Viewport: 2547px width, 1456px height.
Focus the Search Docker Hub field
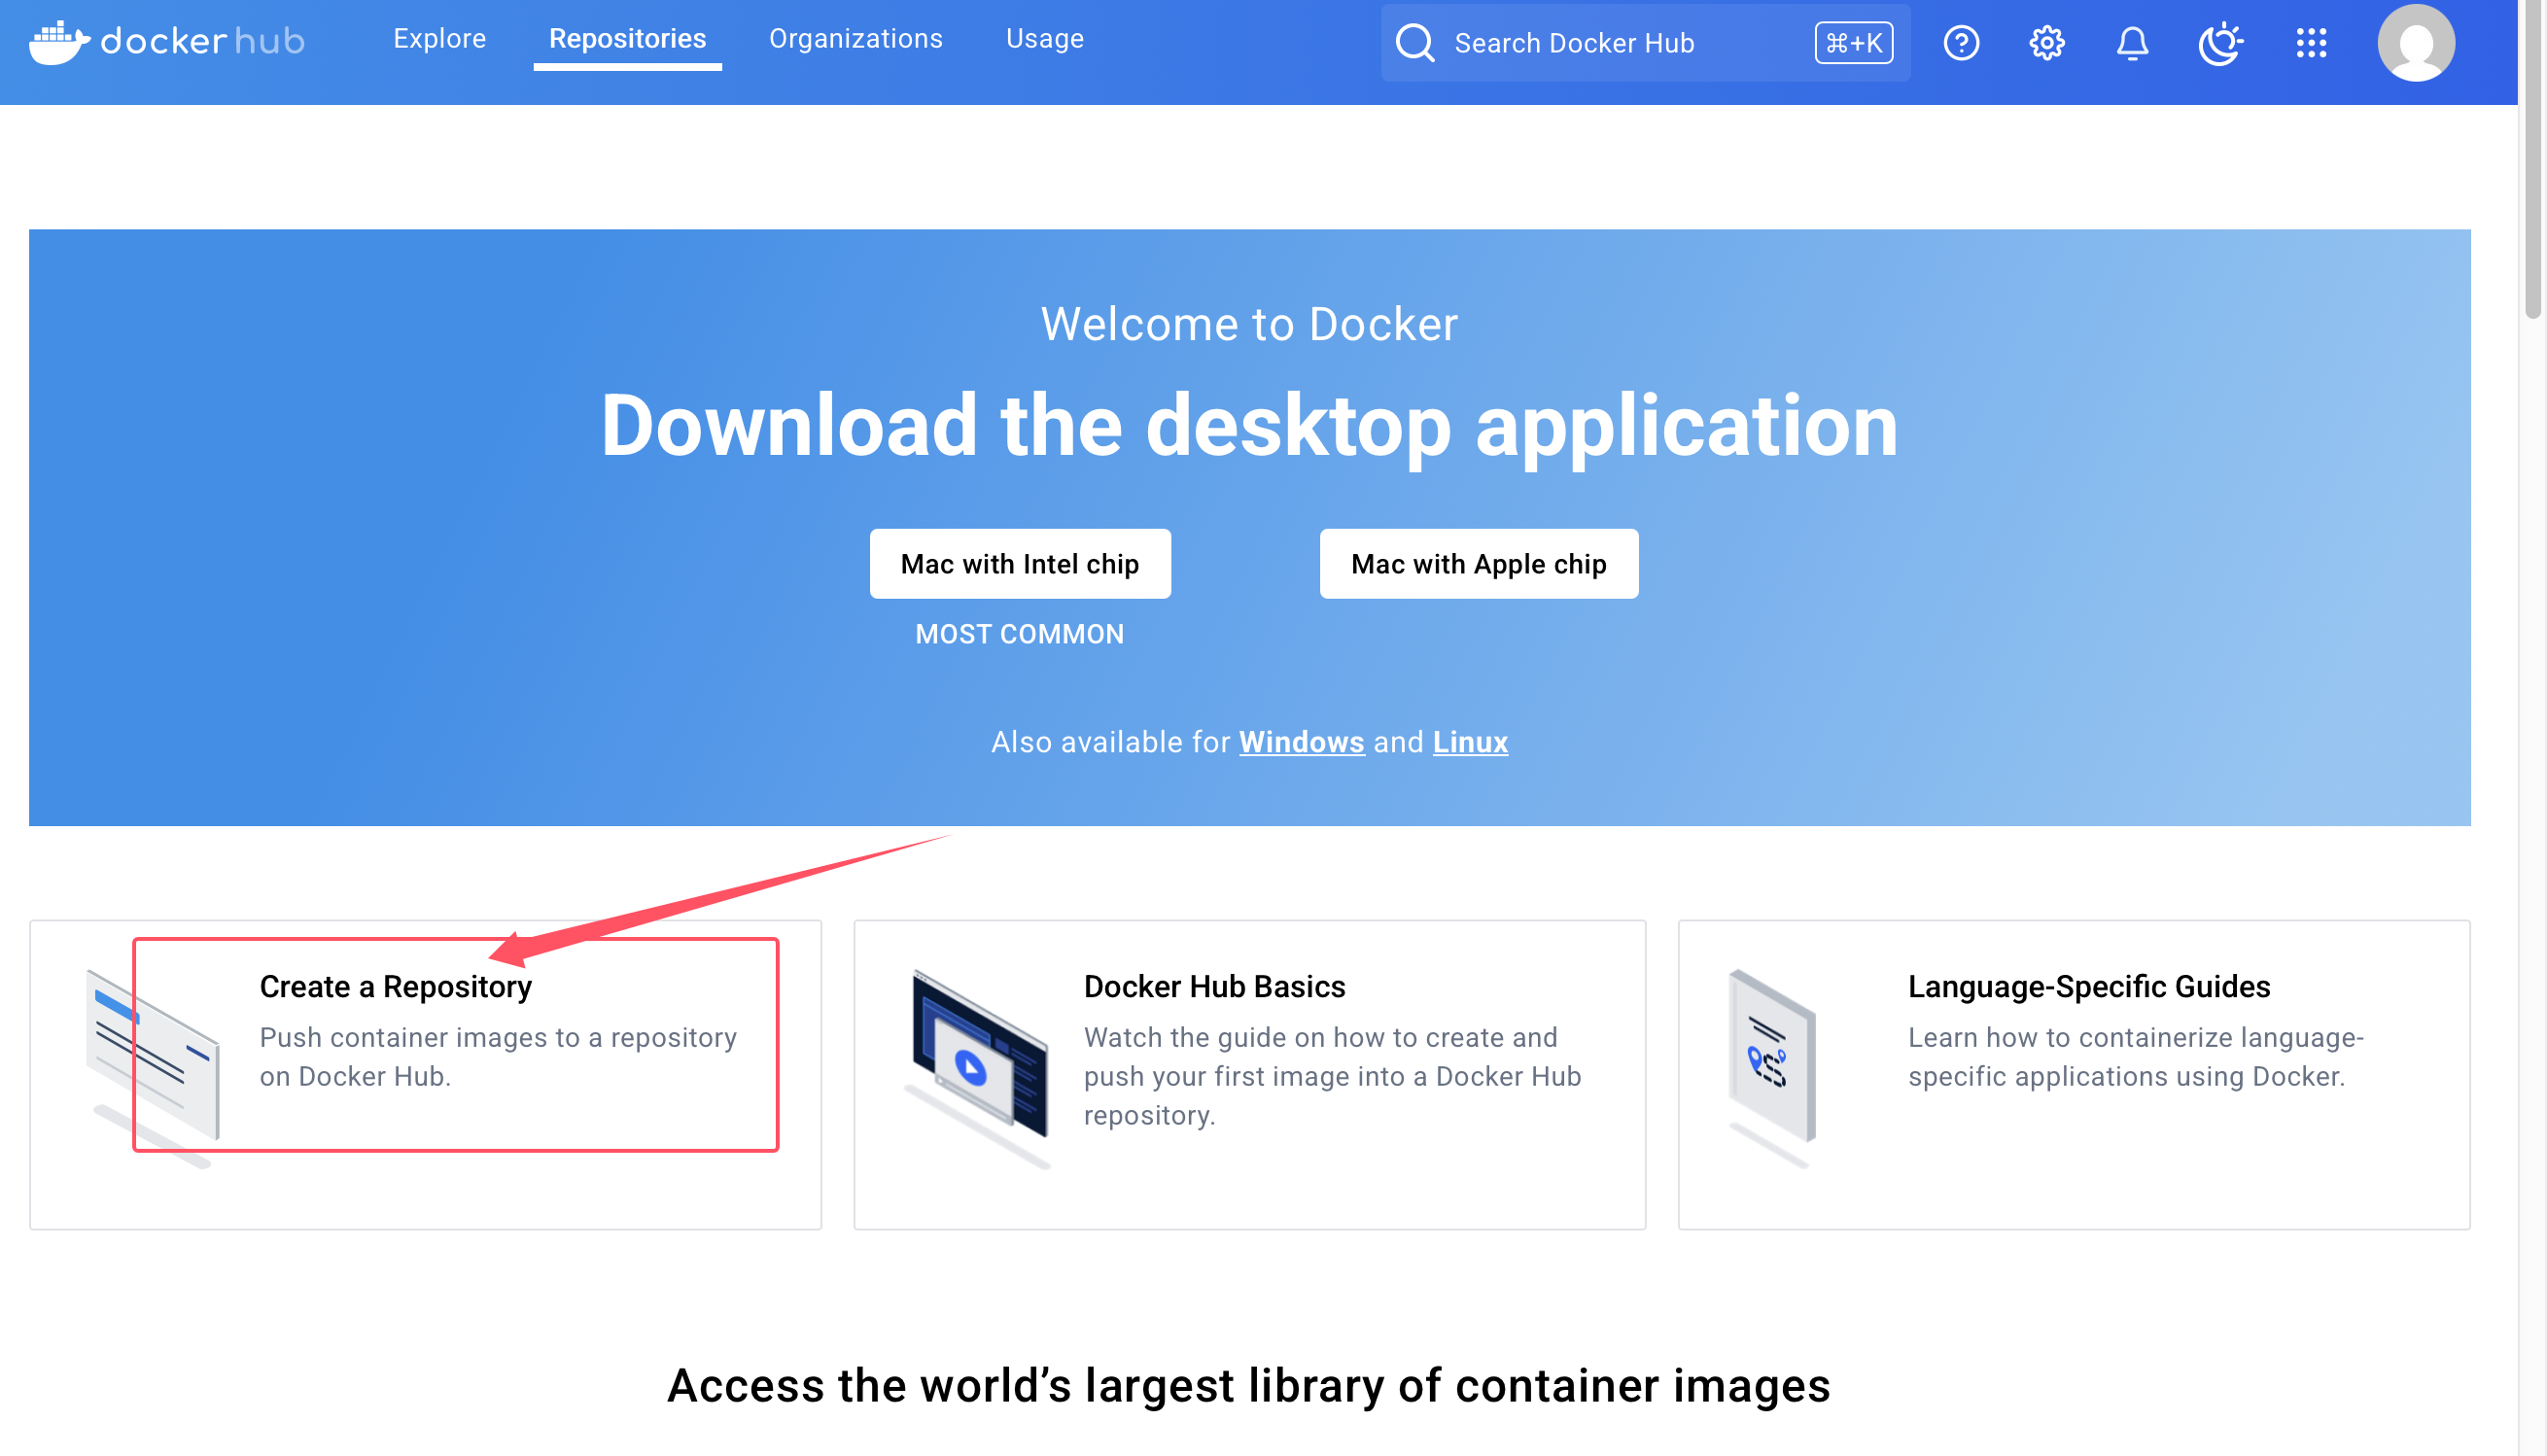(1620, 43)
